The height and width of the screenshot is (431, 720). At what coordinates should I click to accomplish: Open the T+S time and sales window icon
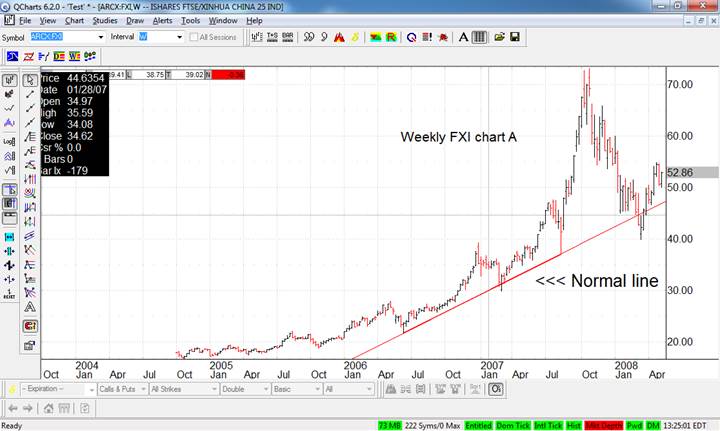272,37
